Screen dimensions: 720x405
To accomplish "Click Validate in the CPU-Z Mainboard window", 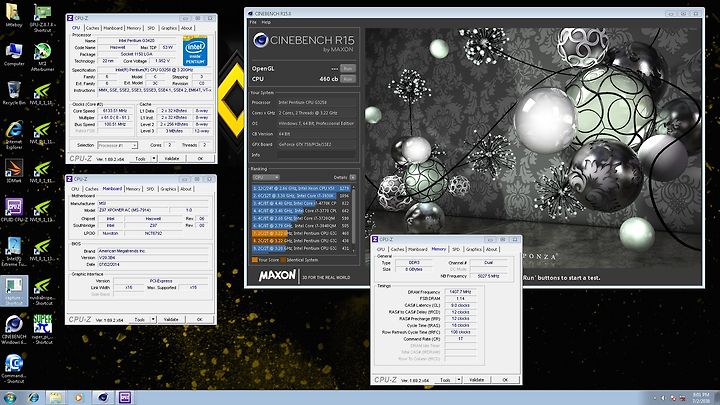I will (171, 319).
